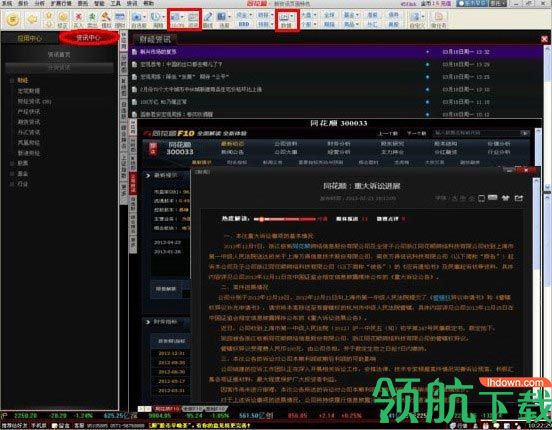The width and height of the screenshot is (552, 430).
Task: Open the 报价 menu
Action: coord(23,4)
